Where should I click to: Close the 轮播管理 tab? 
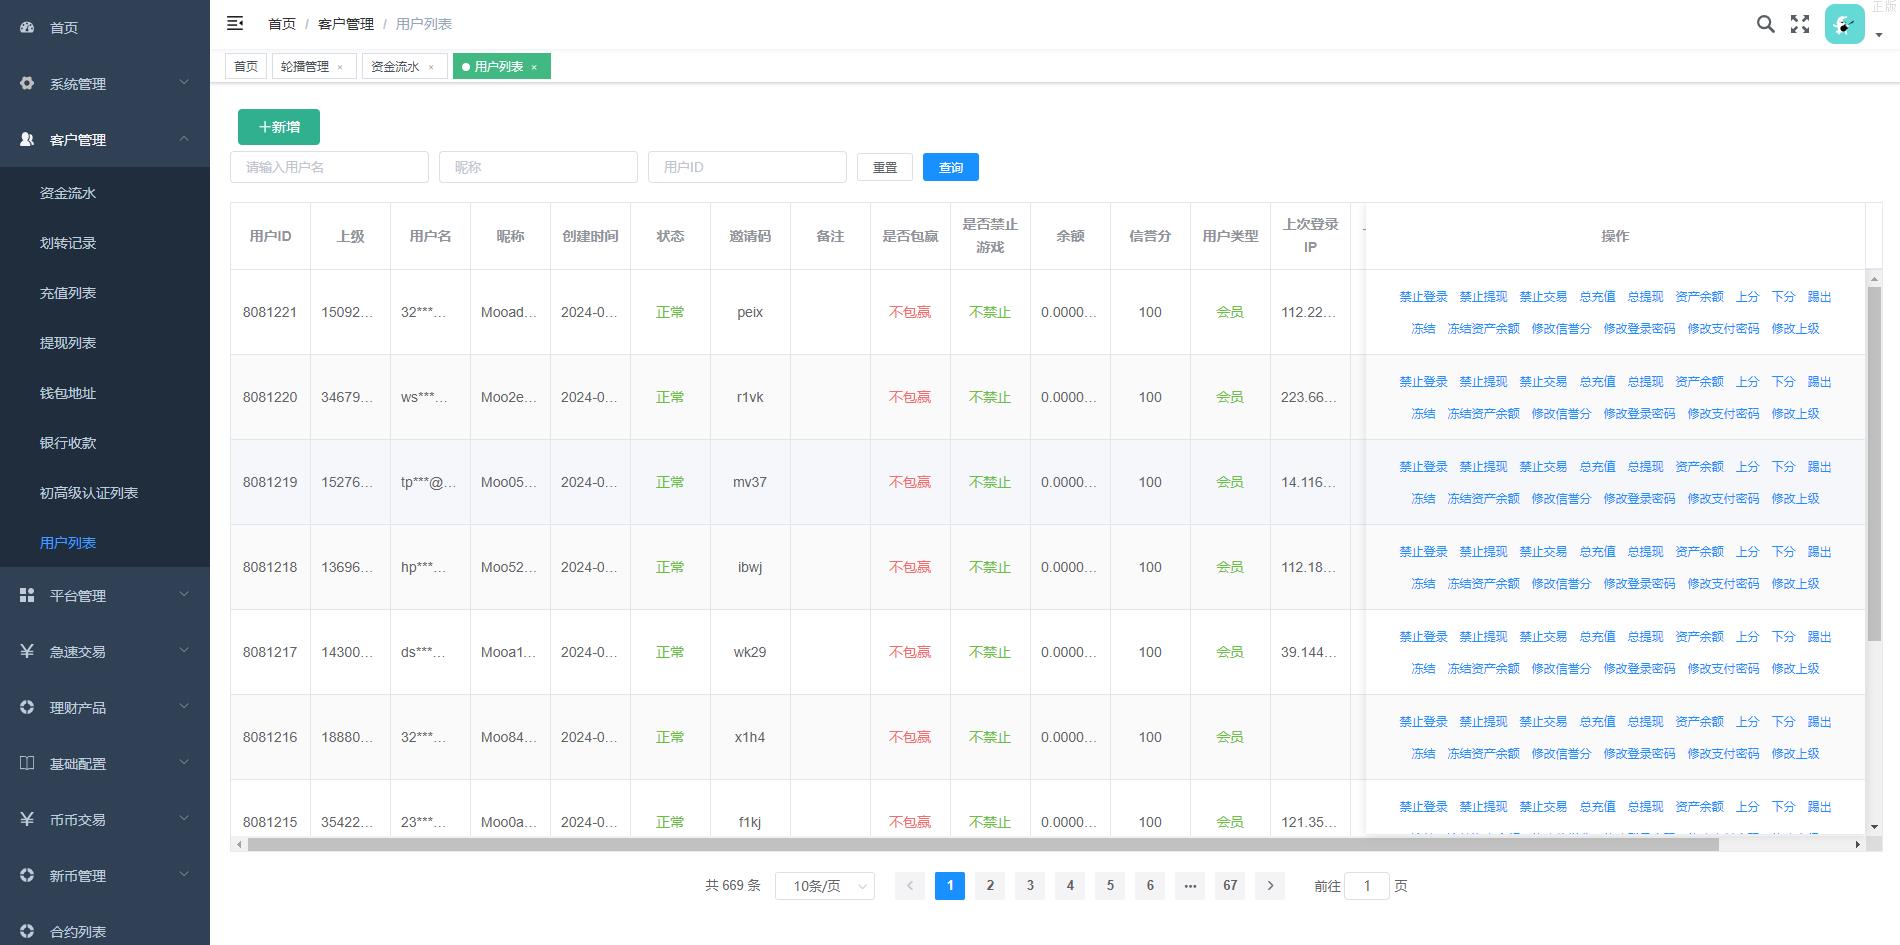340,67
